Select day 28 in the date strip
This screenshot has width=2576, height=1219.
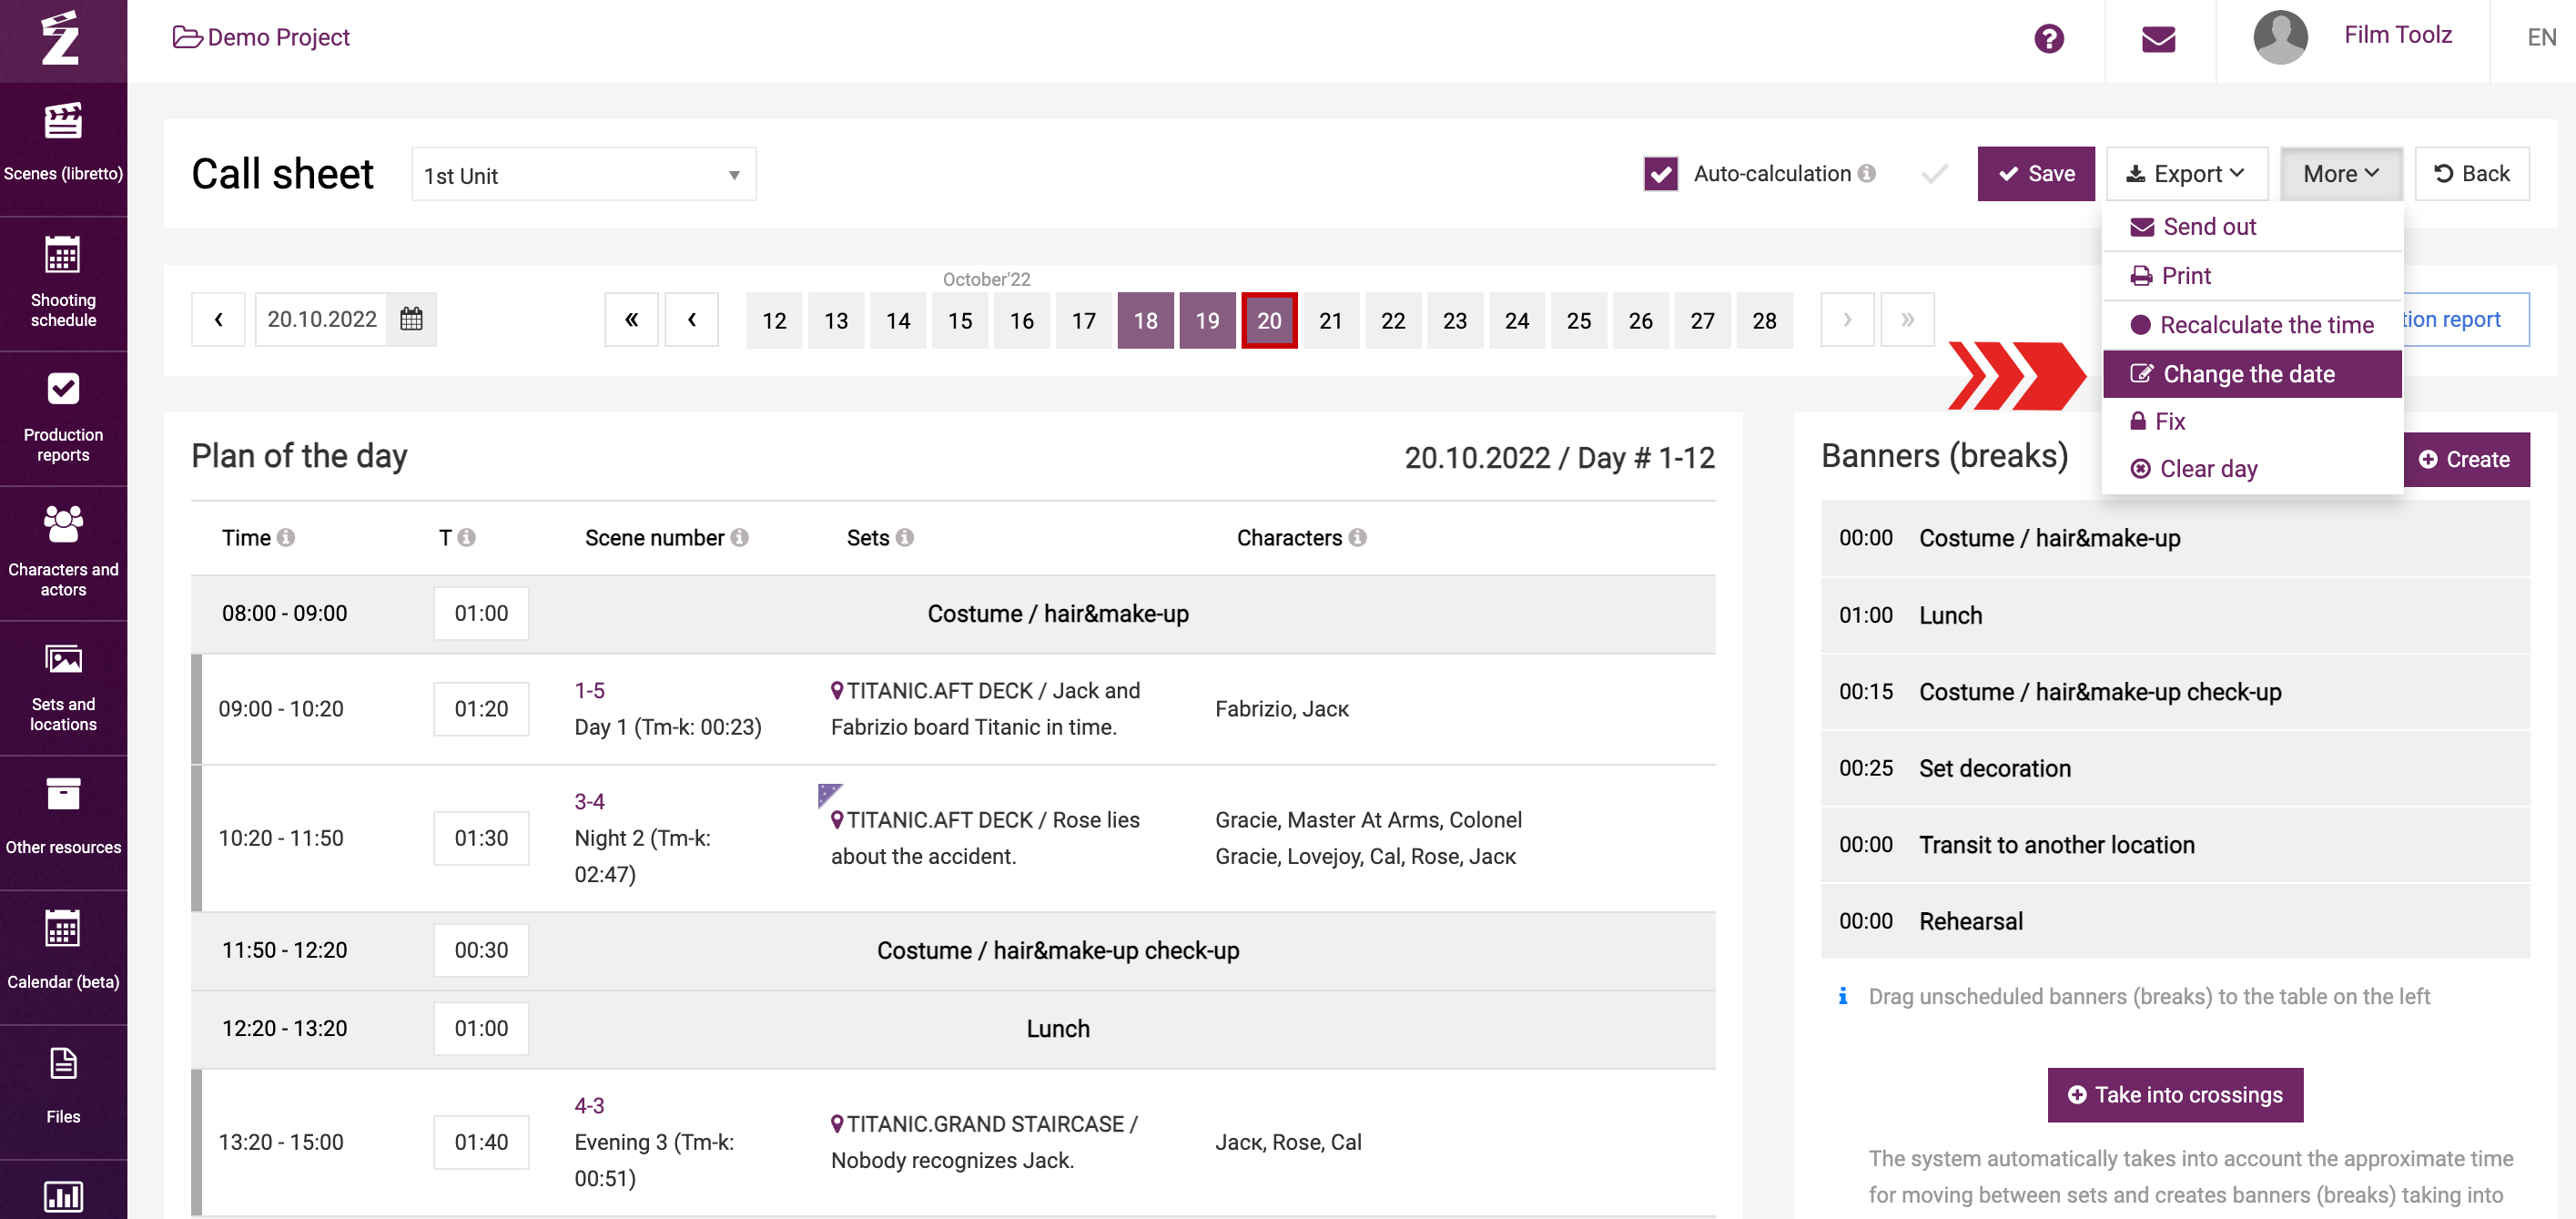[x=1764, y=320]
